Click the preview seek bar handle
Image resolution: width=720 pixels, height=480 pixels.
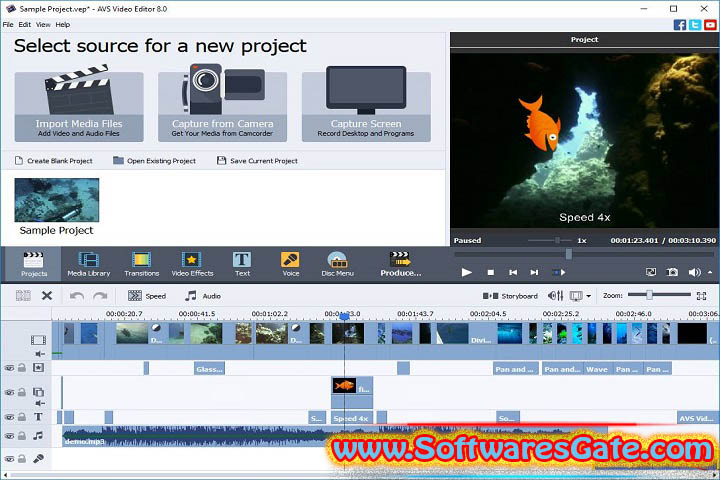click(x=569, y=254)
